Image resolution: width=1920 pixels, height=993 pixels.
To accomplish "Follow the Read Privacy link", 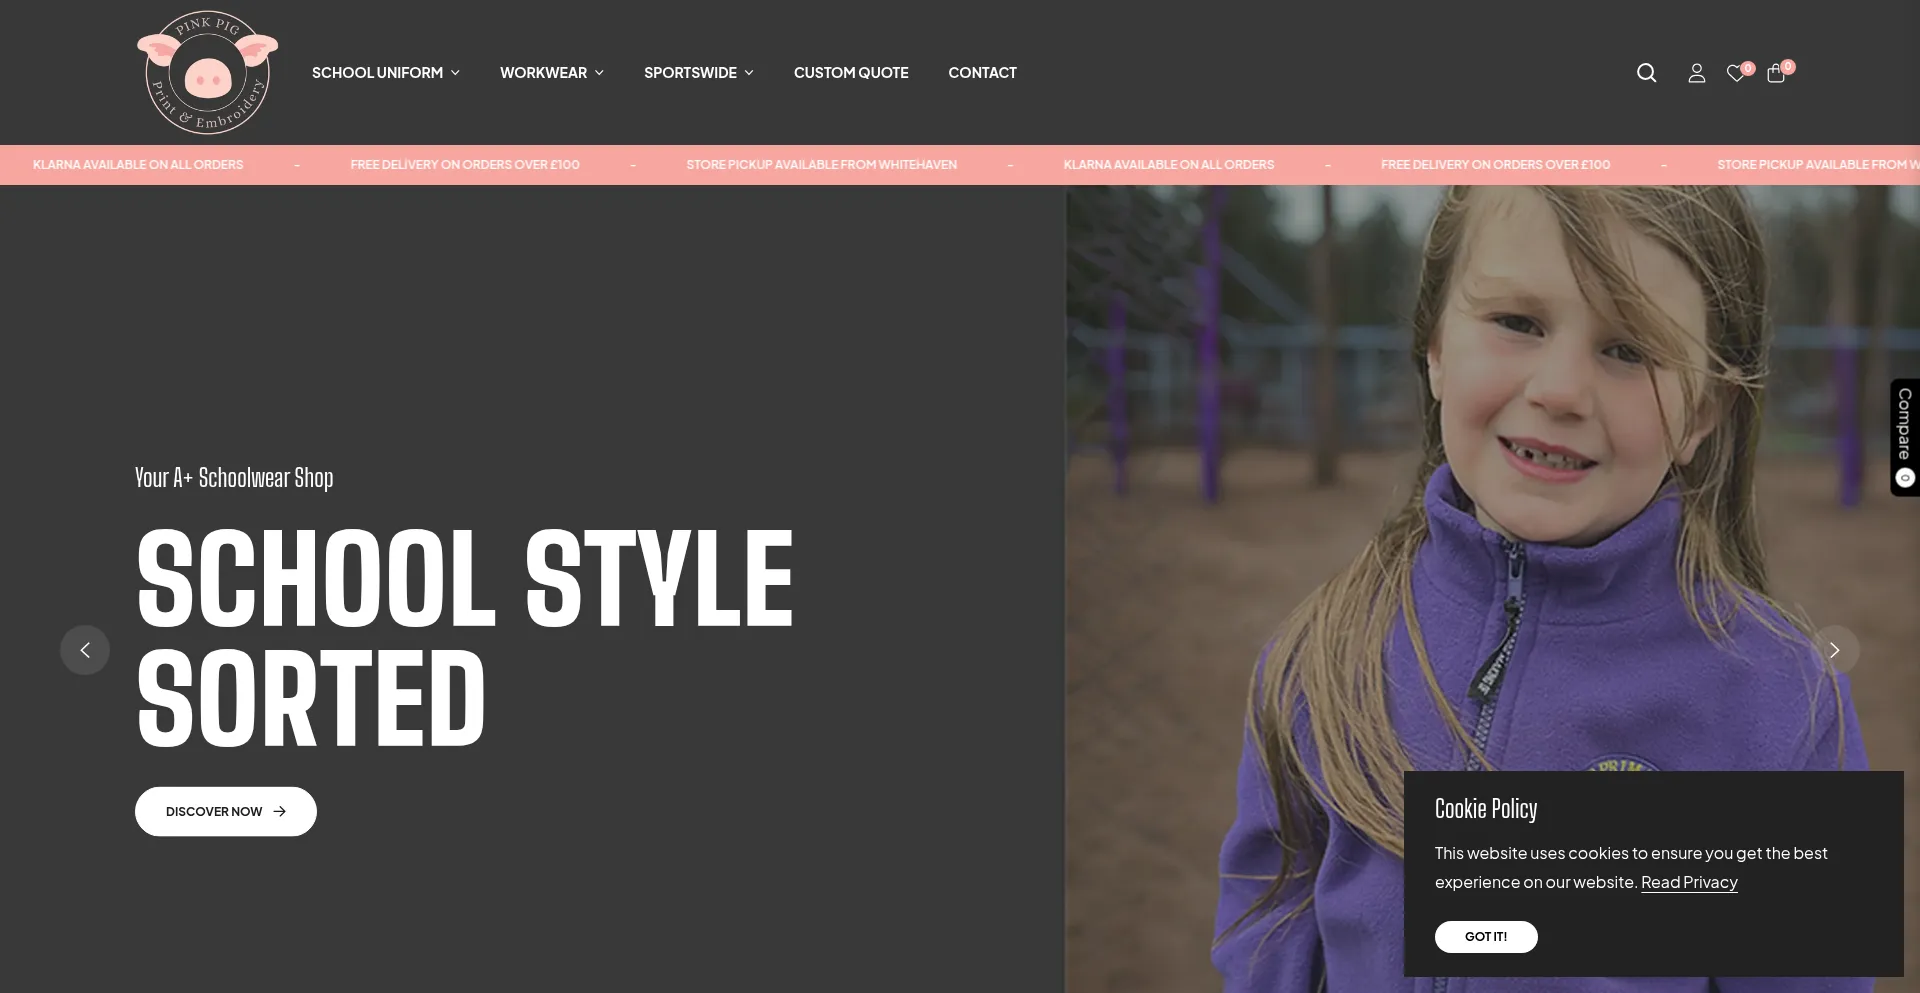I will [1689, 882].
